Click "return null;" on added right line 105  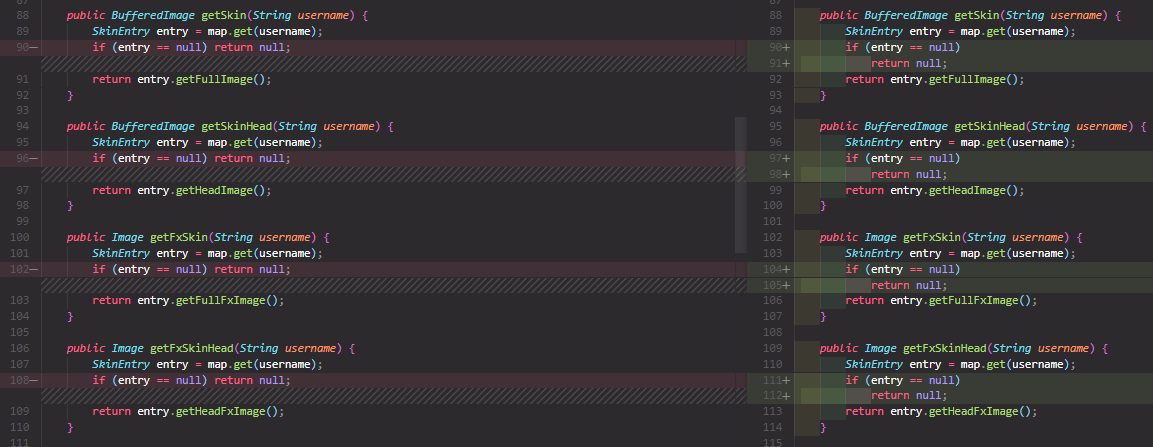coord(909,285)
